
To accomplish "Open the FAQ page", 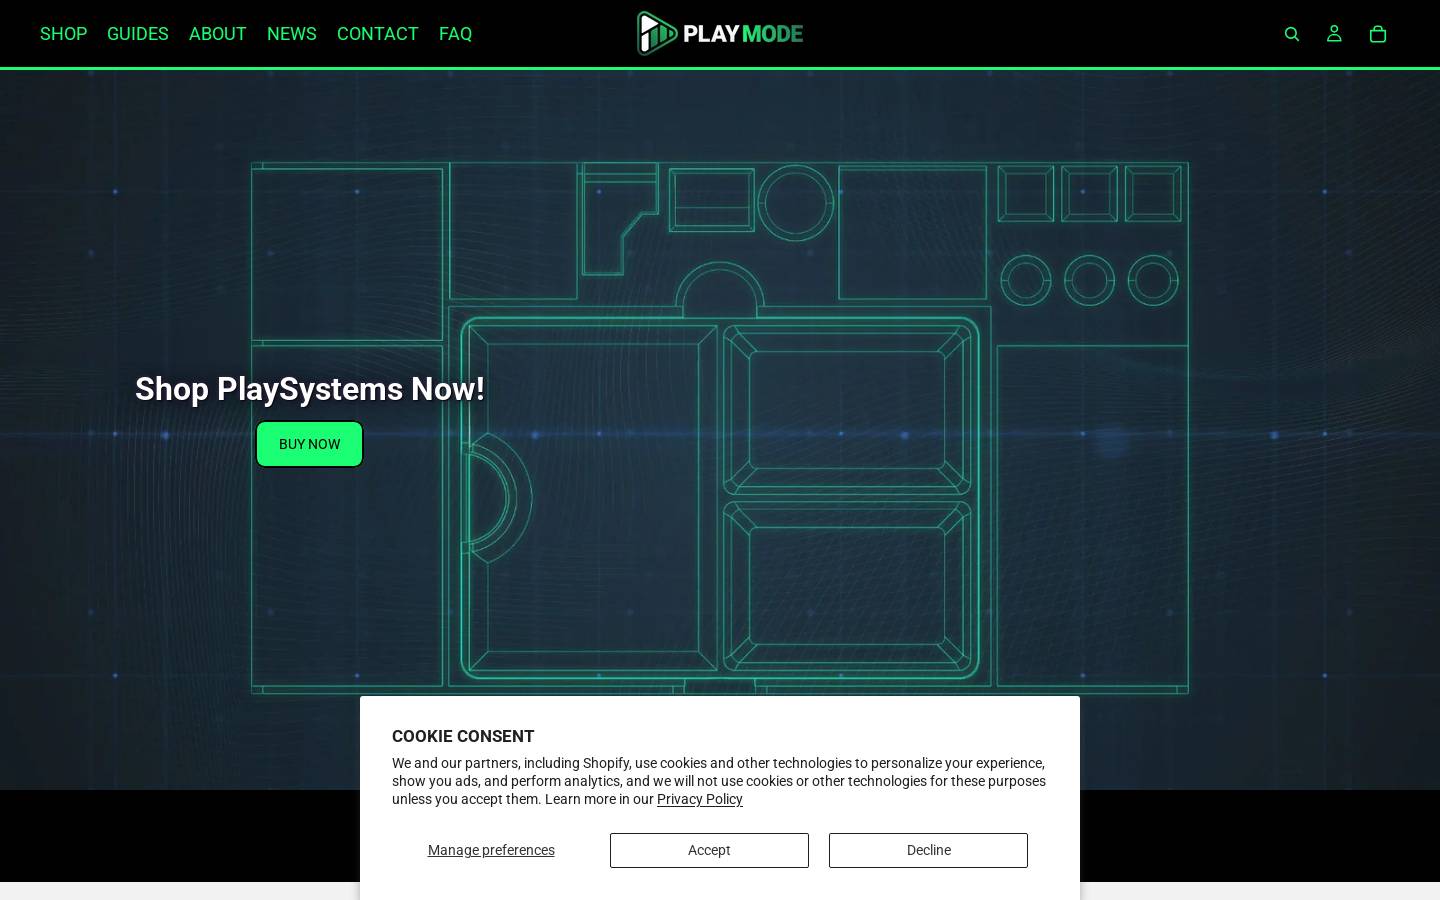I will coord(455,34).
